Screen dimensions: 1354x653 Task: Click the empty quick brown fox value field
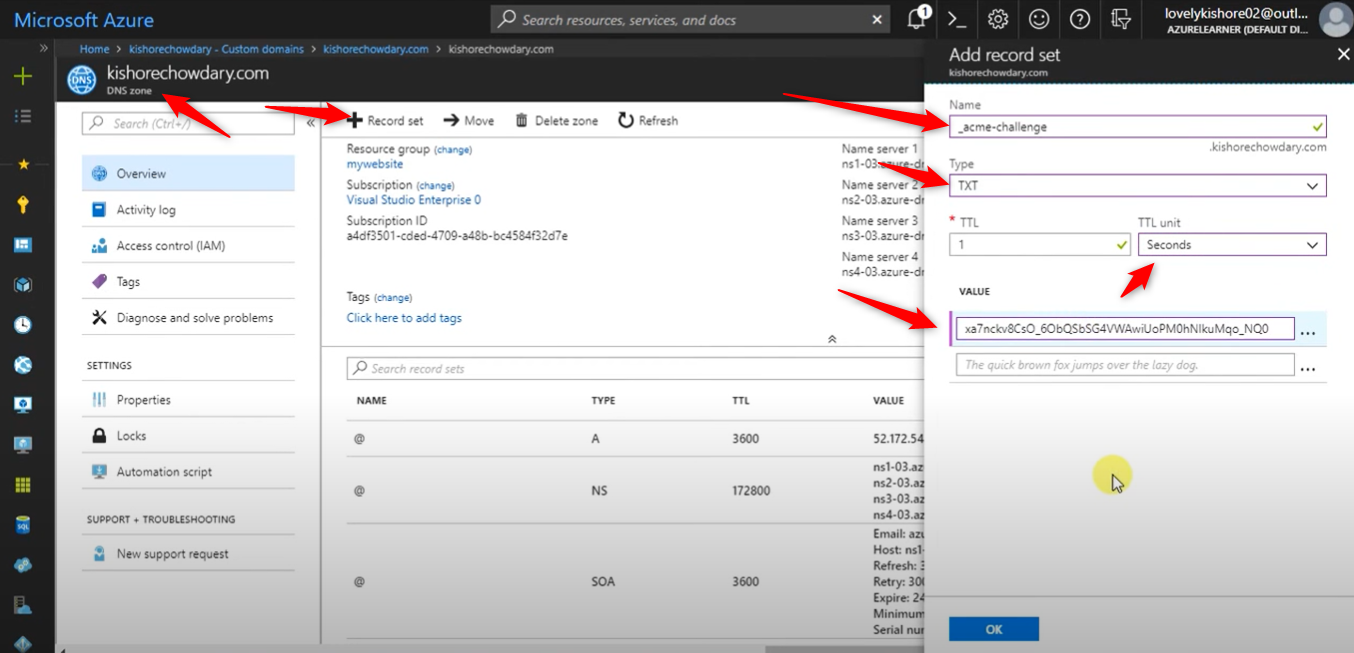1125,365
